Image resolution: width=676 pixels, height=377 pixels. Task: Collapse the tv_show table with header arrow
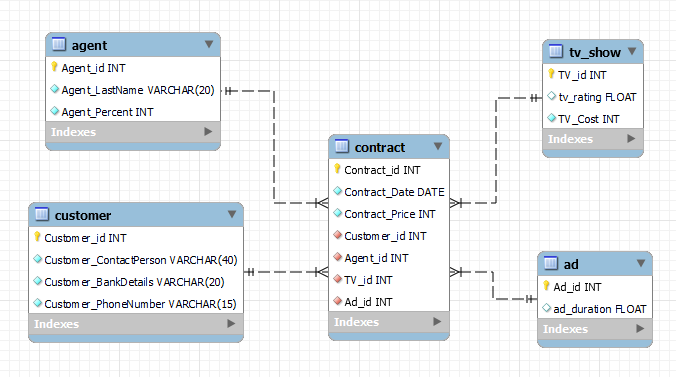[632, 51]
